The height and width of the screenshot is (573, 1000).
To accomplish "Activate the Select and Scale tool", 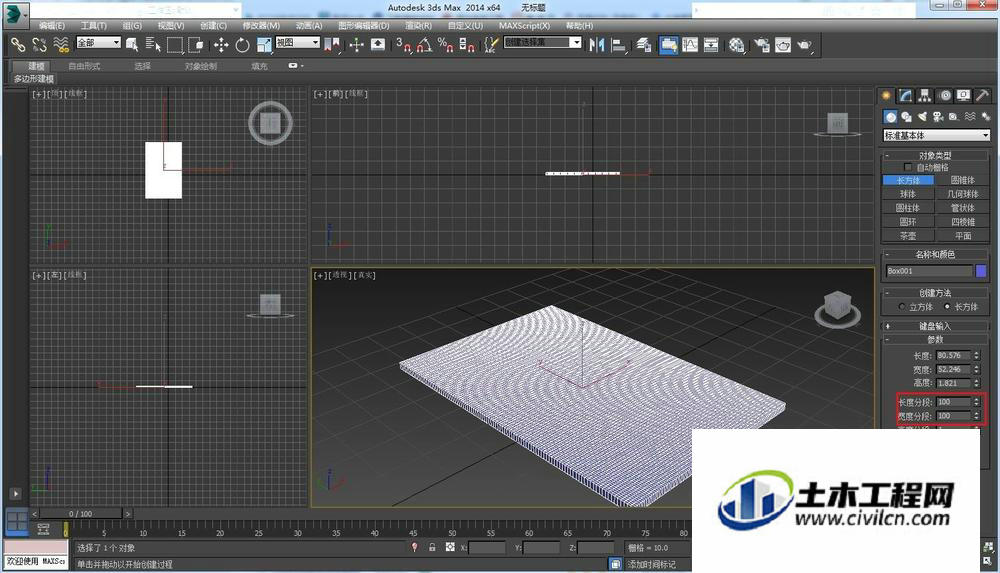I will pyautogui.click(x=264, y=45).
